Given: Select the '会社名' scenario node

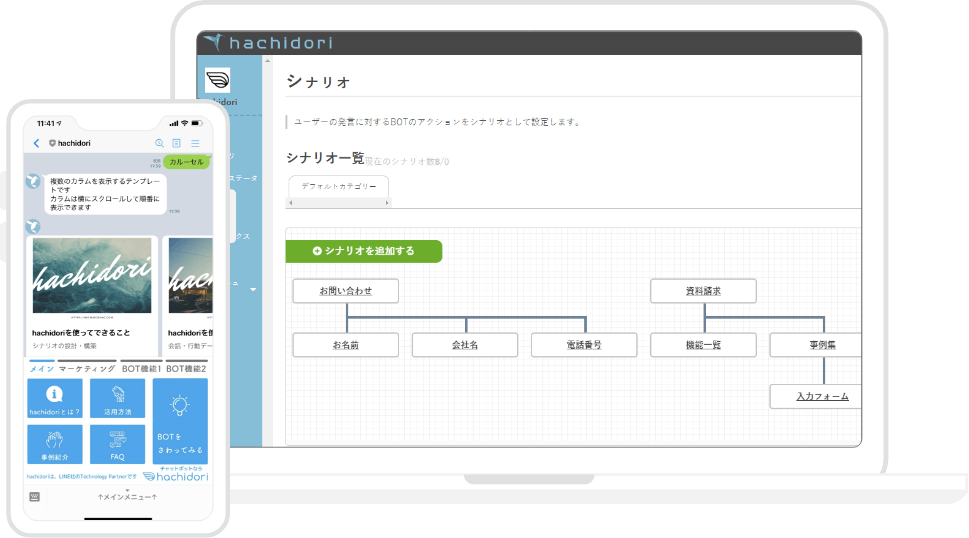Looking at the screenshot, I should point(465,345).
